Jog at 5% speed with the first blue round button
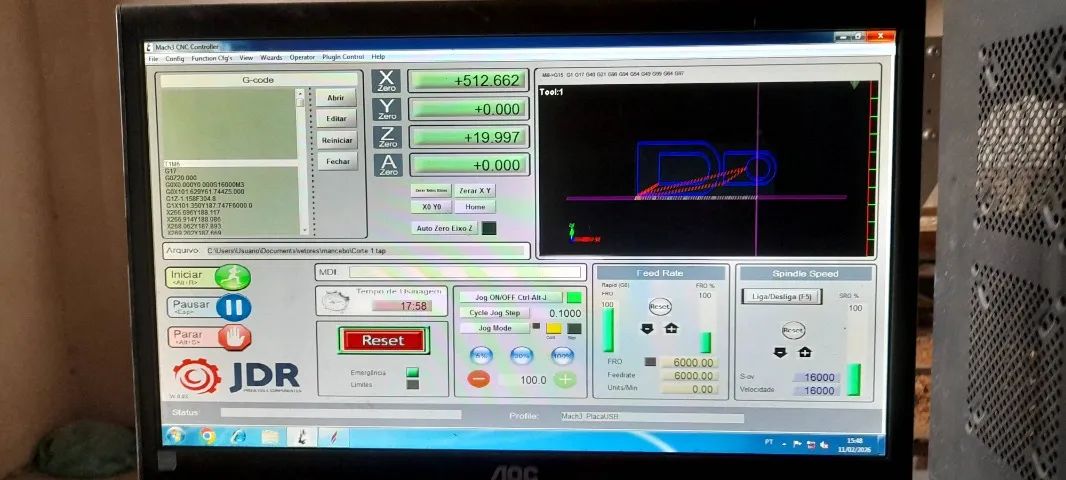 pyautogui.click(x=481, y=355)
